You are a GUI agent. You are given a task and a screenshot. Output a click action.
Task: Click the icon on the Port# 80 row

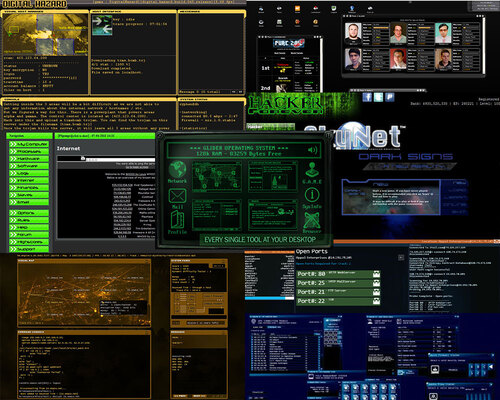[376, 274]
